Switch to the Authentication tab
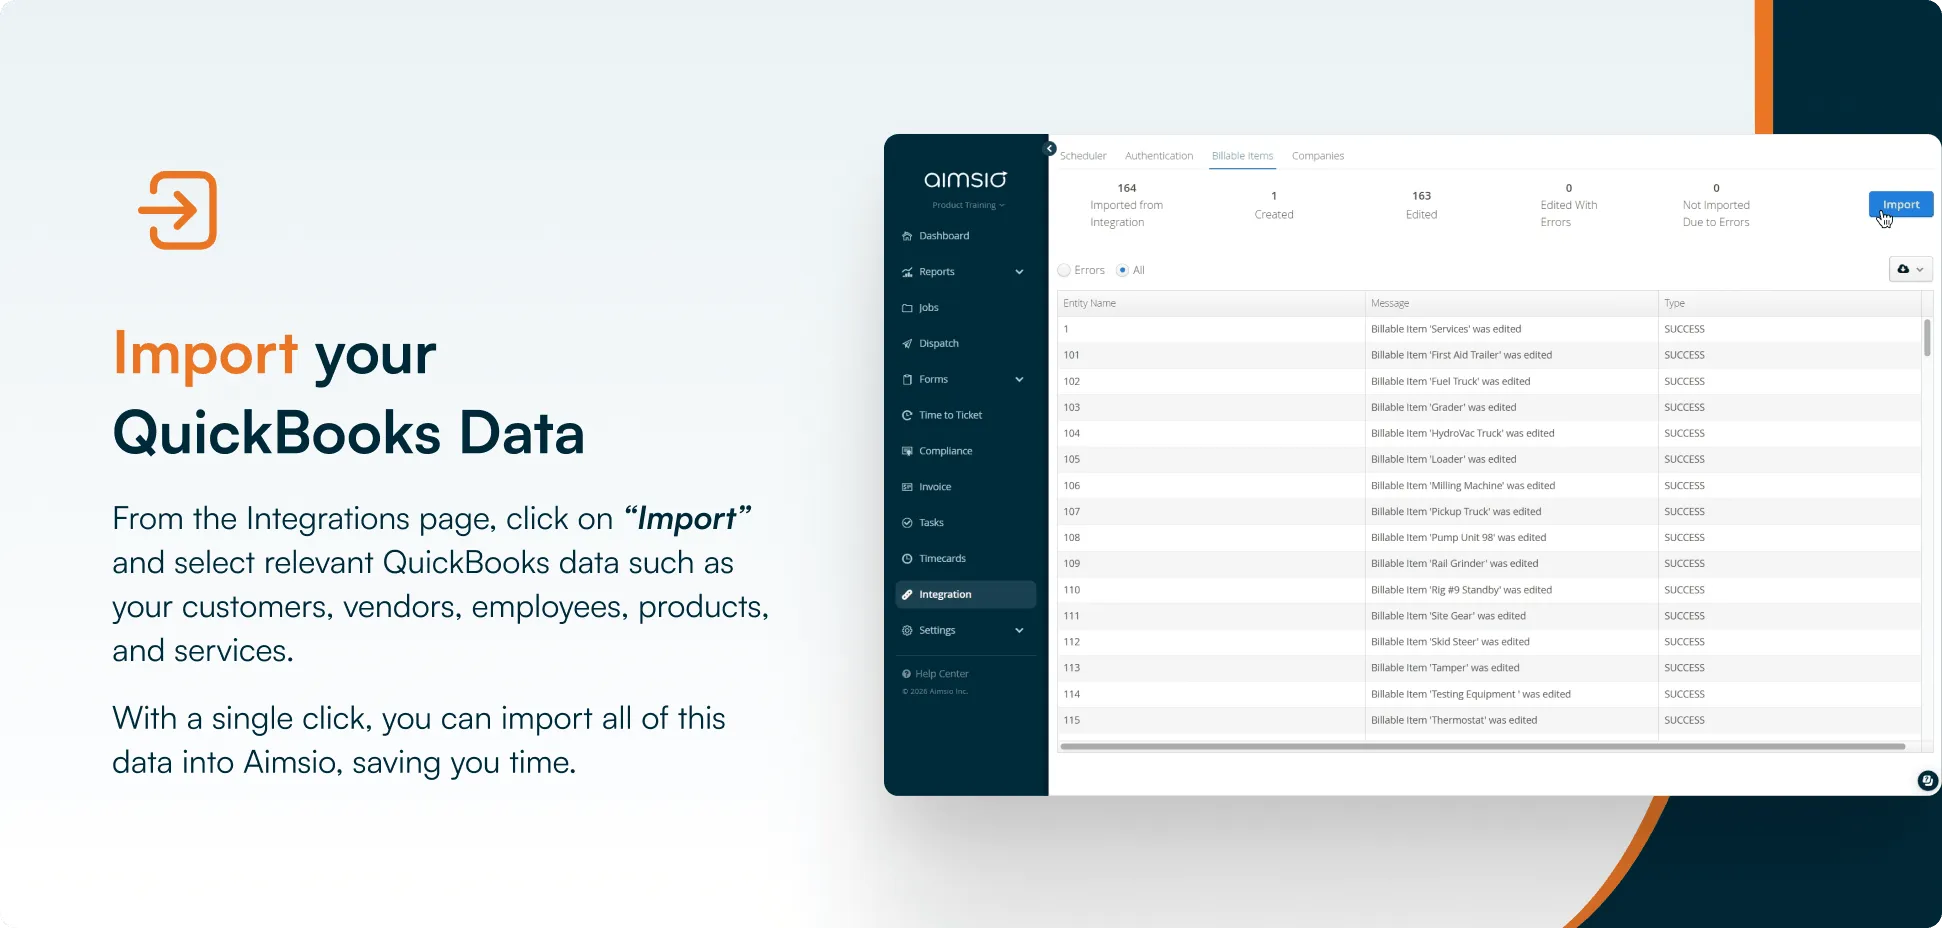 (x=1158, y=156)
